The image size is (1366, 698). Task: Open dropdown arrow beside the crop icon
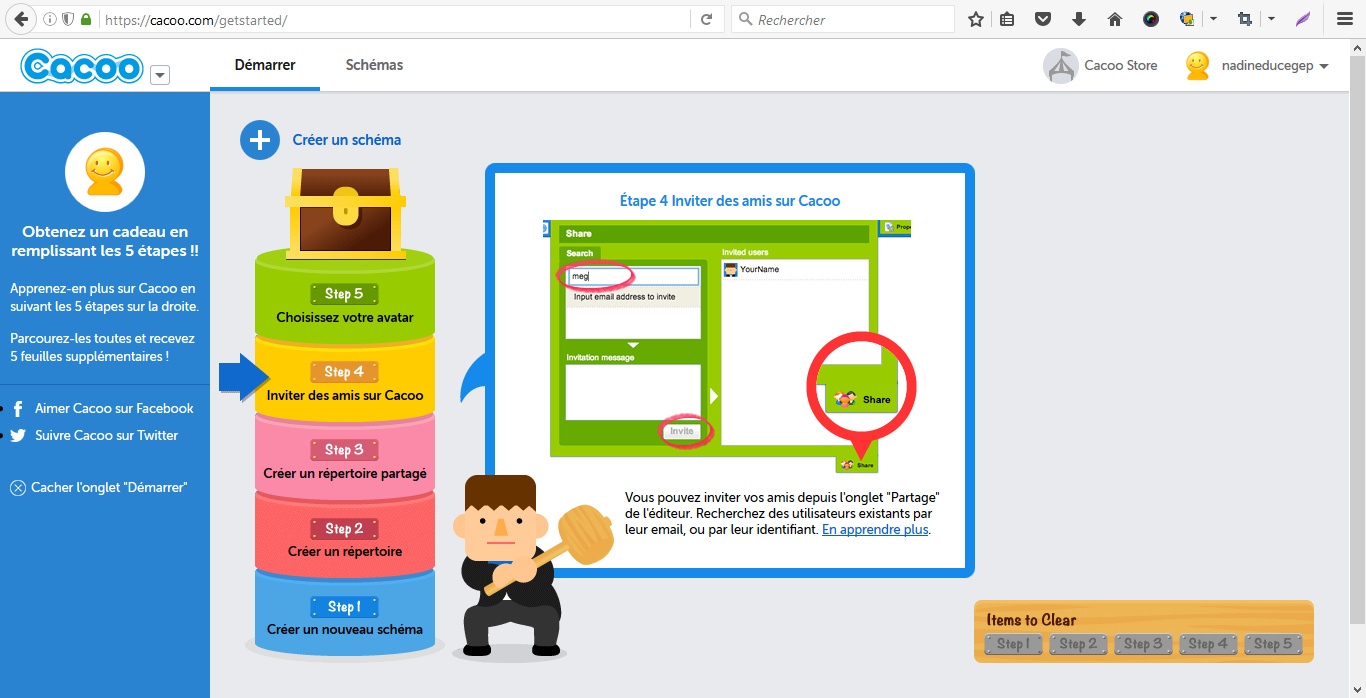(1271, 19)
